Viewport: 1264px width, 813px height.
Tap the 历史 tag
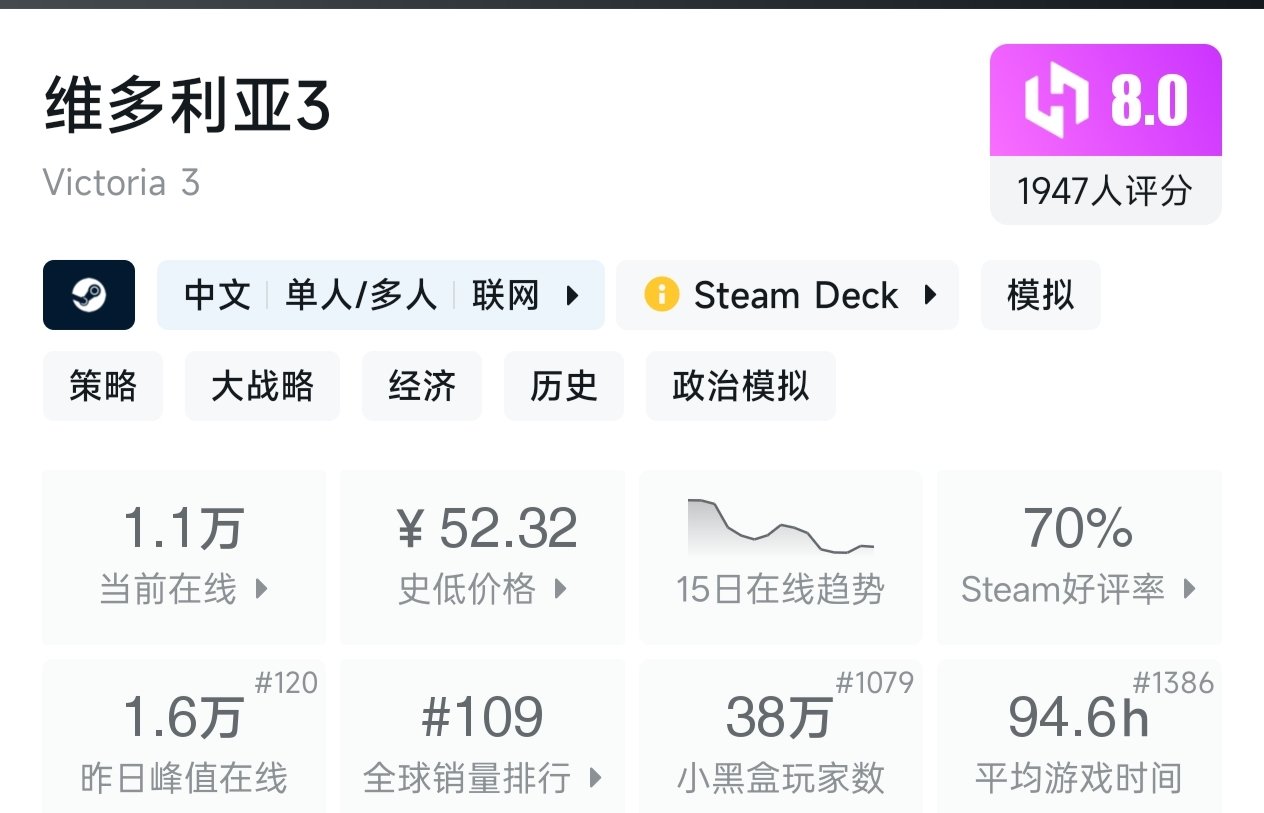pyautogui.click(x=564, y=385)
